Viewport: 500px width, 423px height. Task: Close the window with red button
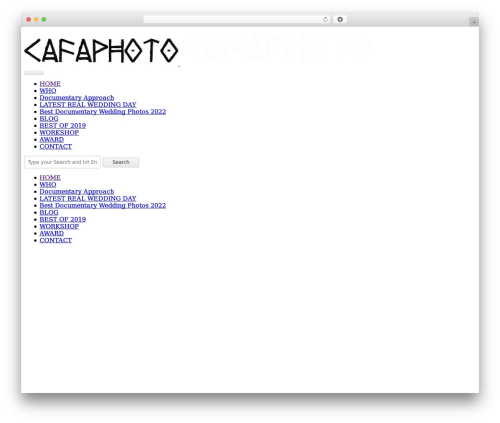pos(29,20)
